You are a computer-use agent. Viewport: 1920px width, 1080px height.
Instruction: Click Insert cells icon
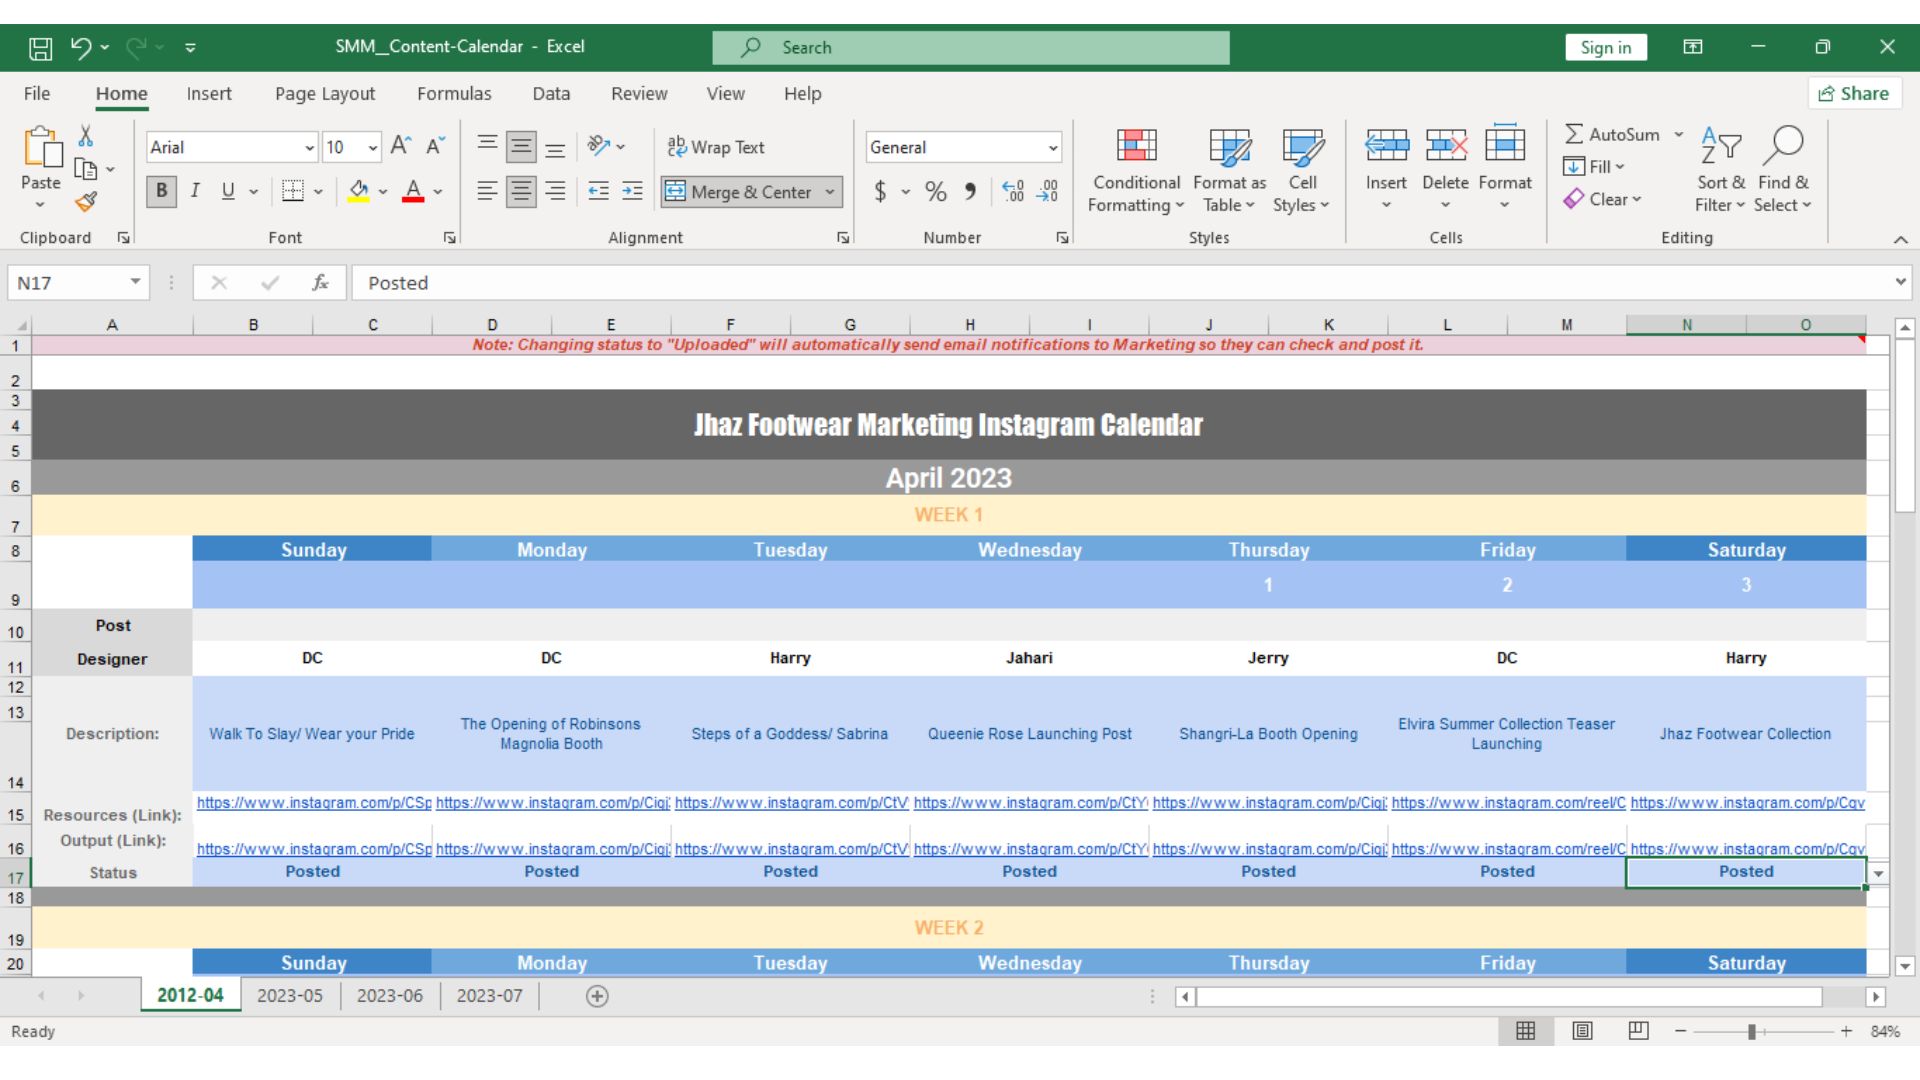(x=1386, y=146)
